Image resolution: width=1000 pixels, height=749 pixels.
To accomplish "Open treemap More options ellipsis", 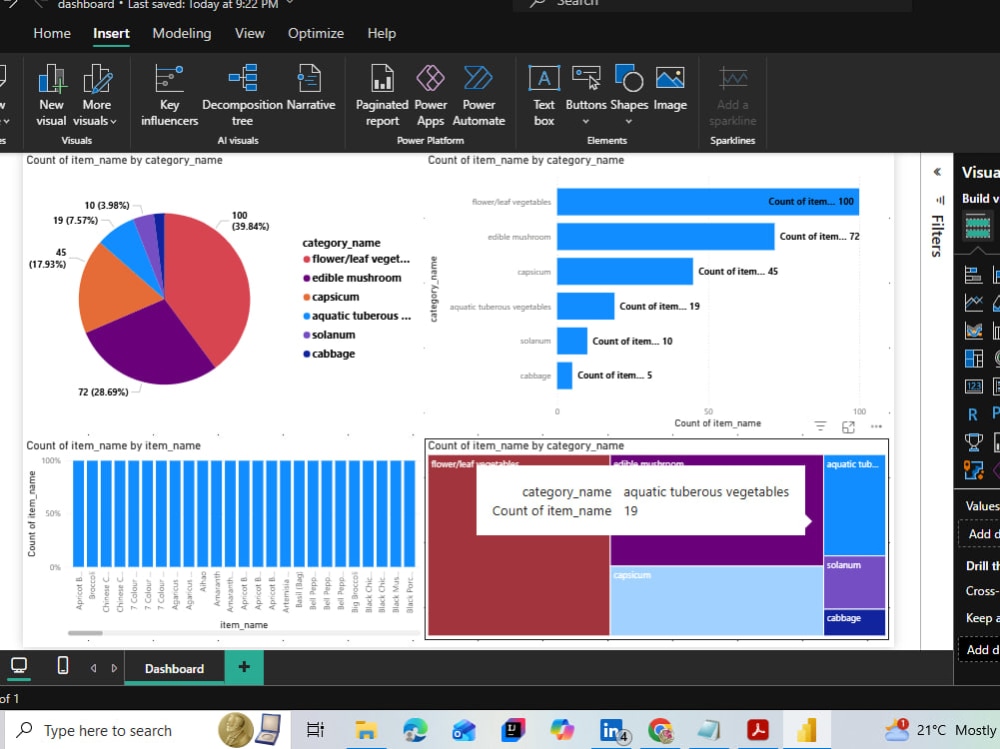I will click(876, 426).
